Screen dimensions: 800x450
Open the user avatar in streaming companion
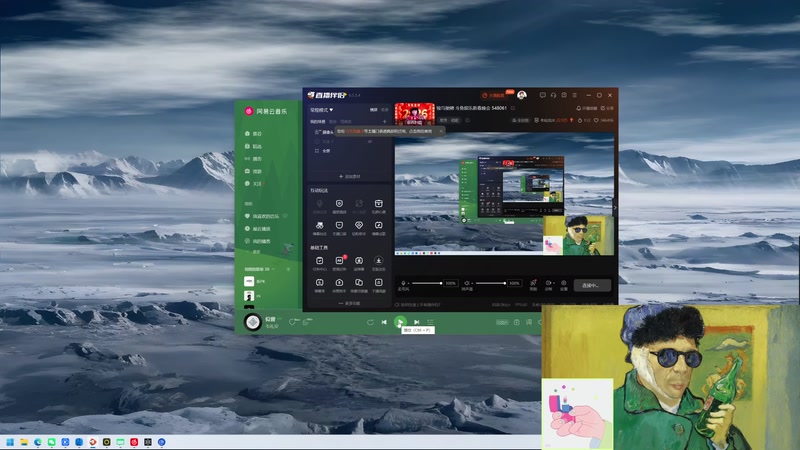pos(521,95)
